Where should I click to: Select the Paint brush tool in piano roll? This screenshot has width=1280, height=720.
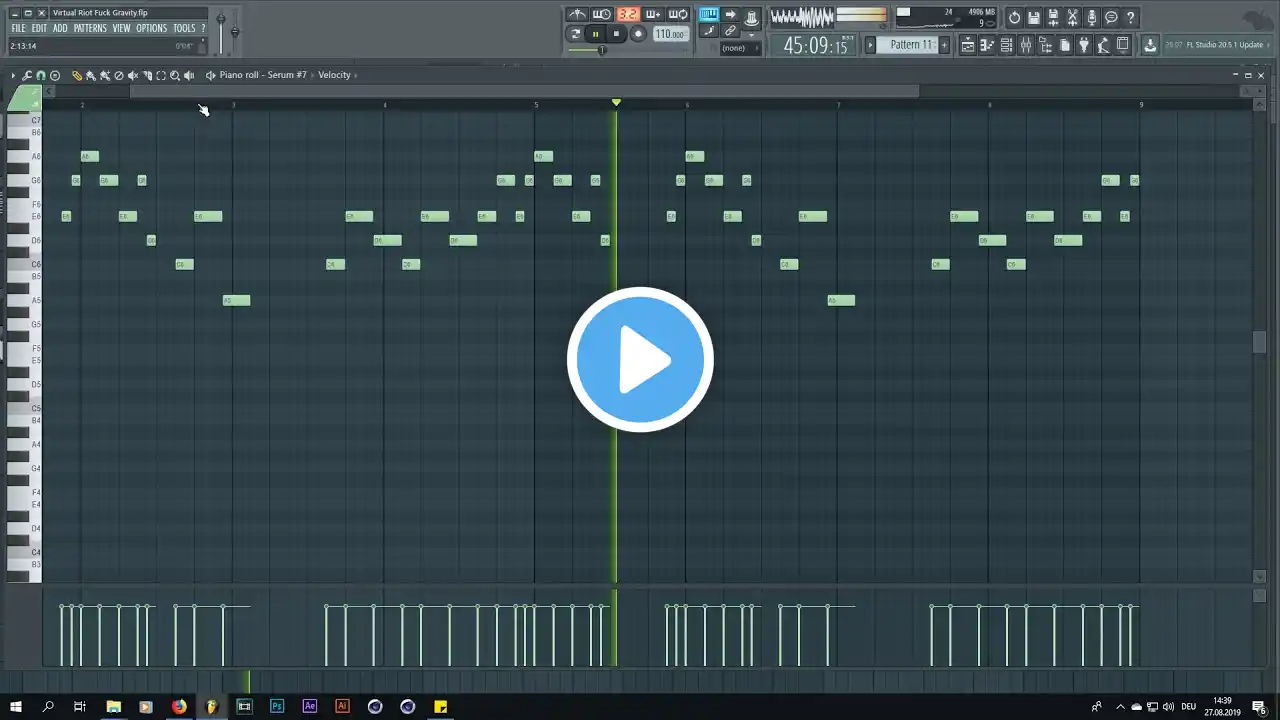click(90, 75)
